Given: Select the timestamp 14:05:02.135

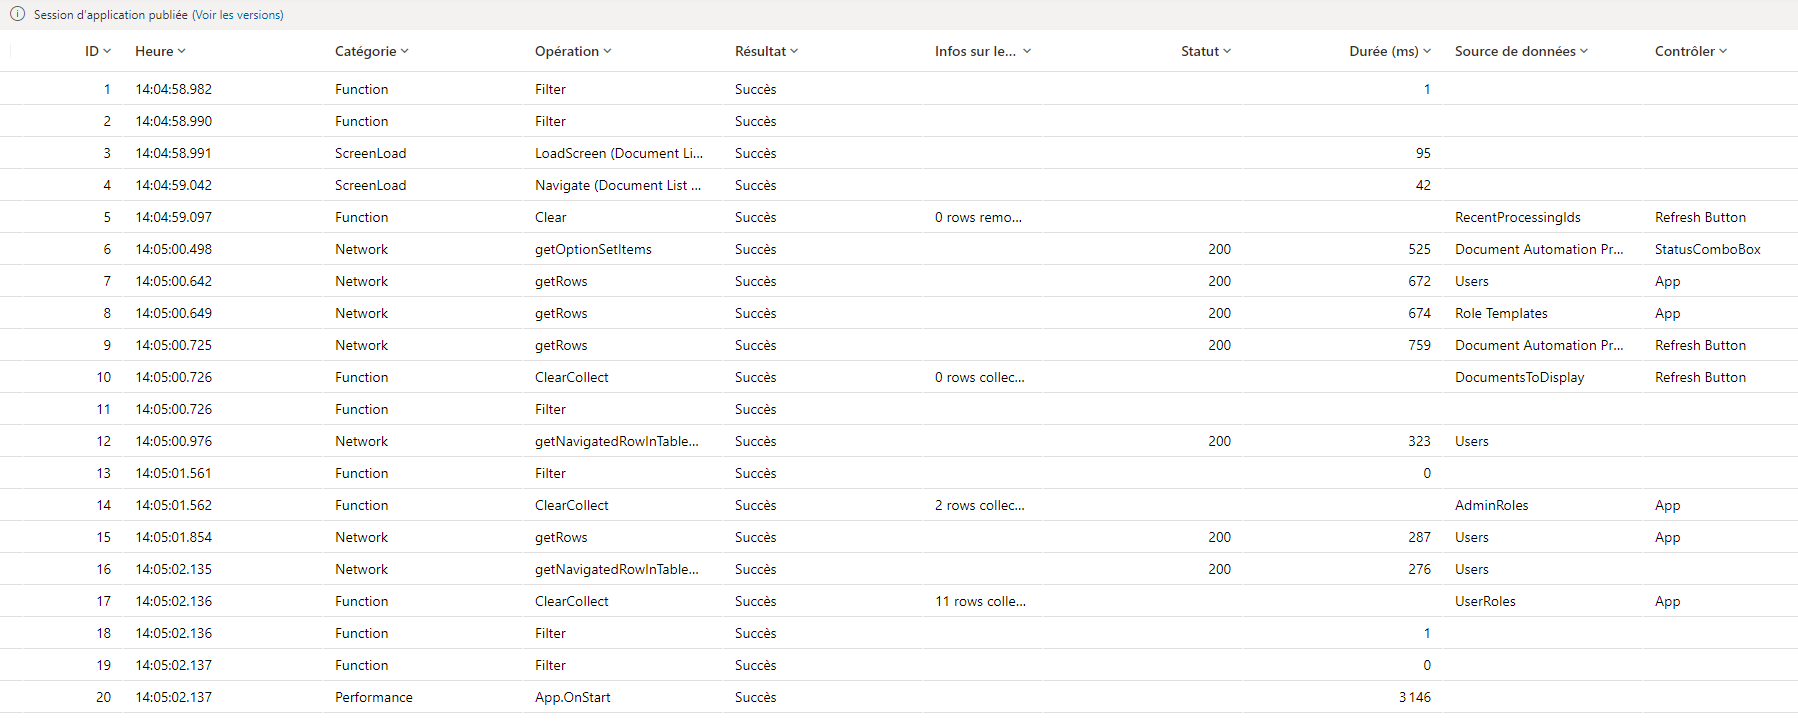Looking at the screenshot, I should (x=174, y=569).
